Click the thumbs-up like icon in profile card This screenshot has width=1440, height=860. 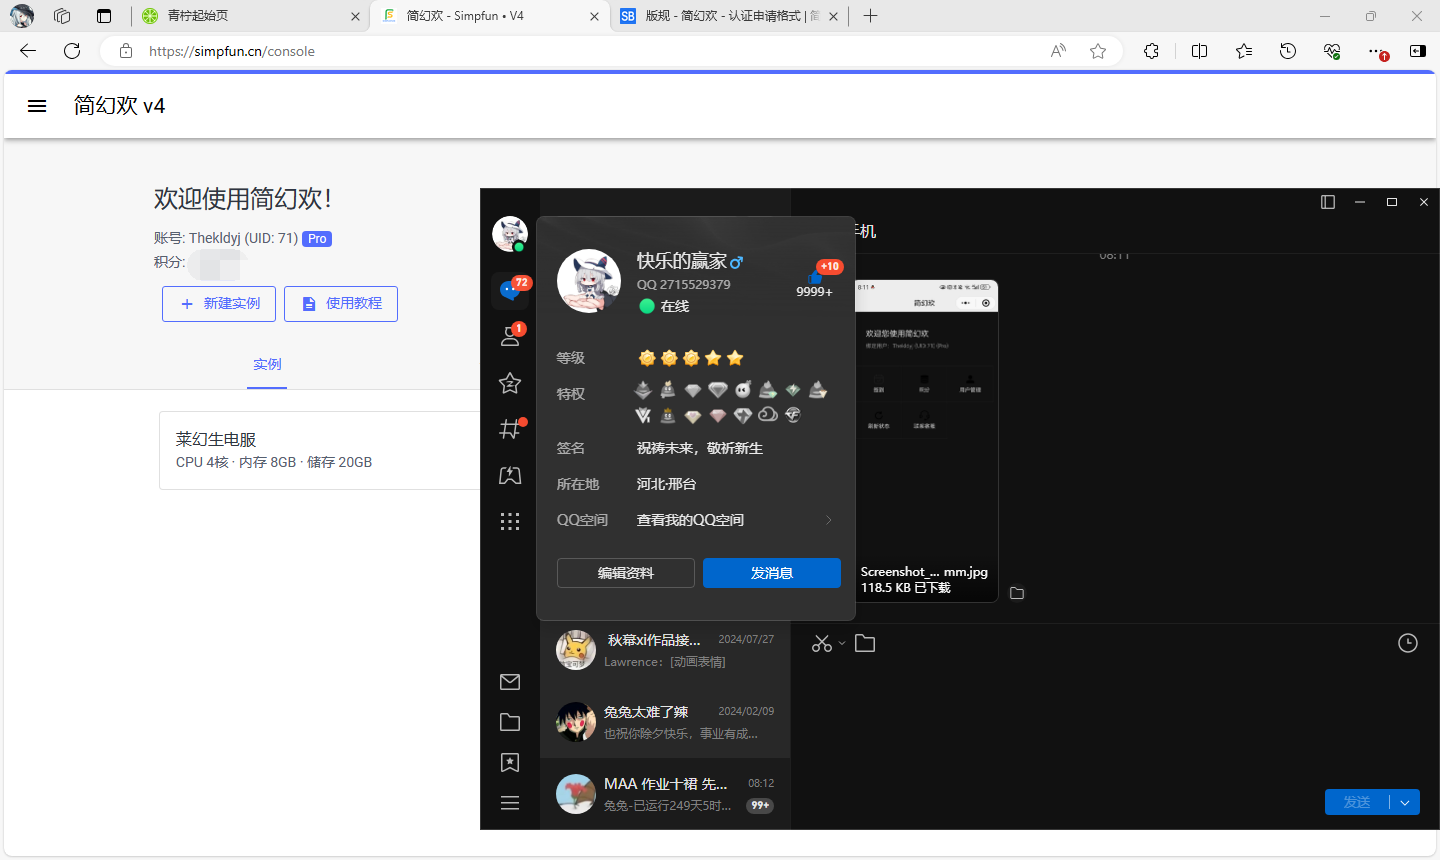coord(813,277)
